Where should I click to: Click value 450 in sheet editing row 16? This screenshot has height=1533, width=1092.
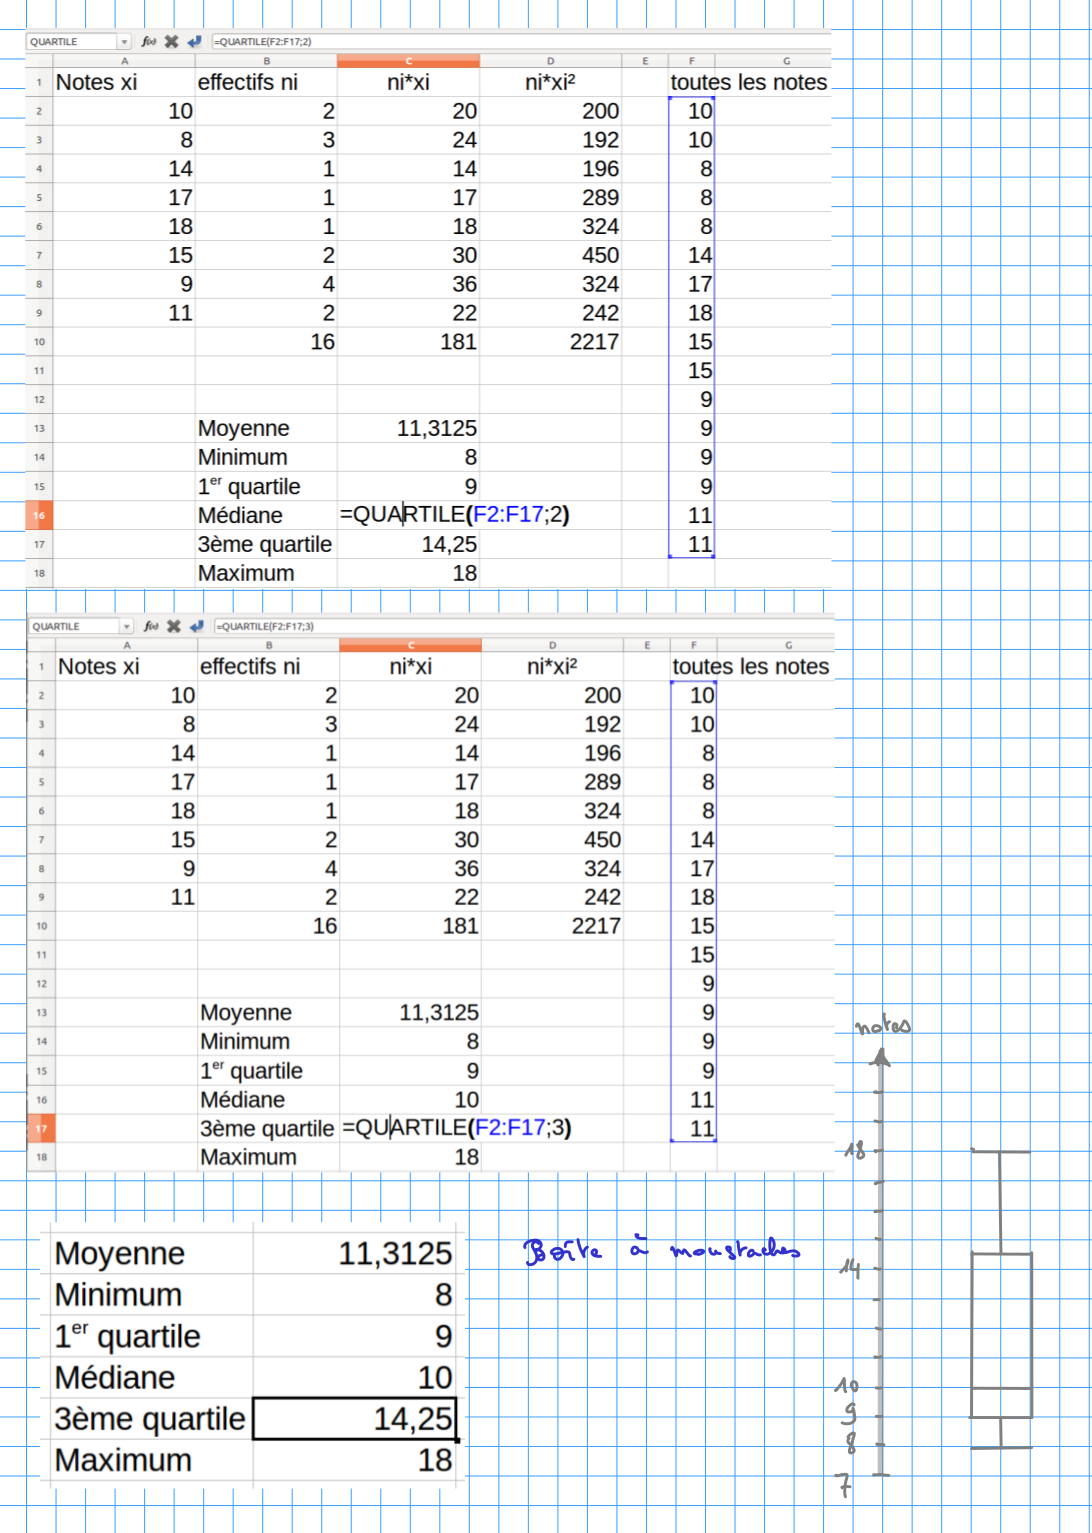point(600,255)
